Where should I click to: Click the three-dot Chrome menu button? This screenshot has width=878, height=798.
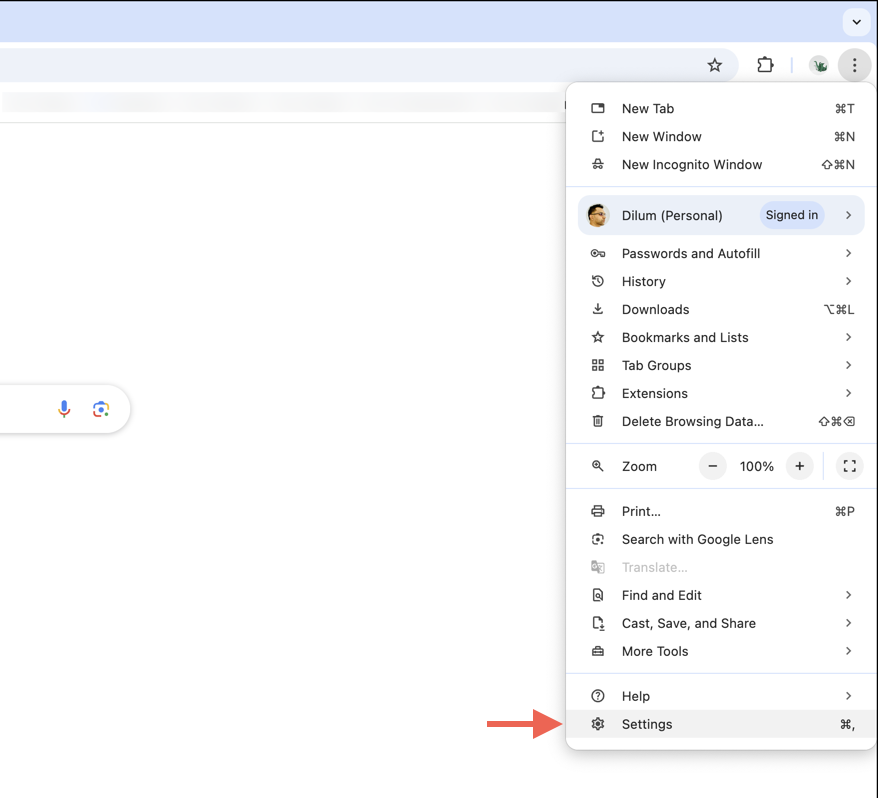pyautogui.click(x=854, y=65)
